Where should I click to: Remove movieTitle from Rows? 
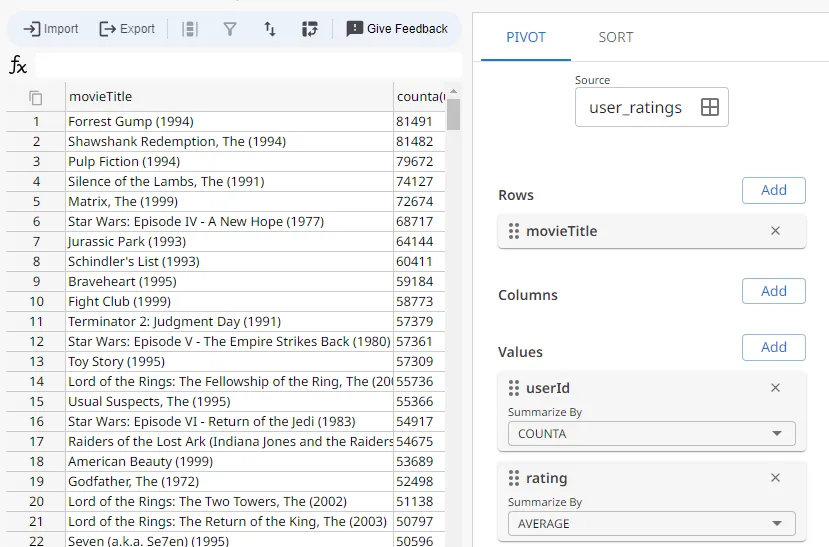(775, 231)
